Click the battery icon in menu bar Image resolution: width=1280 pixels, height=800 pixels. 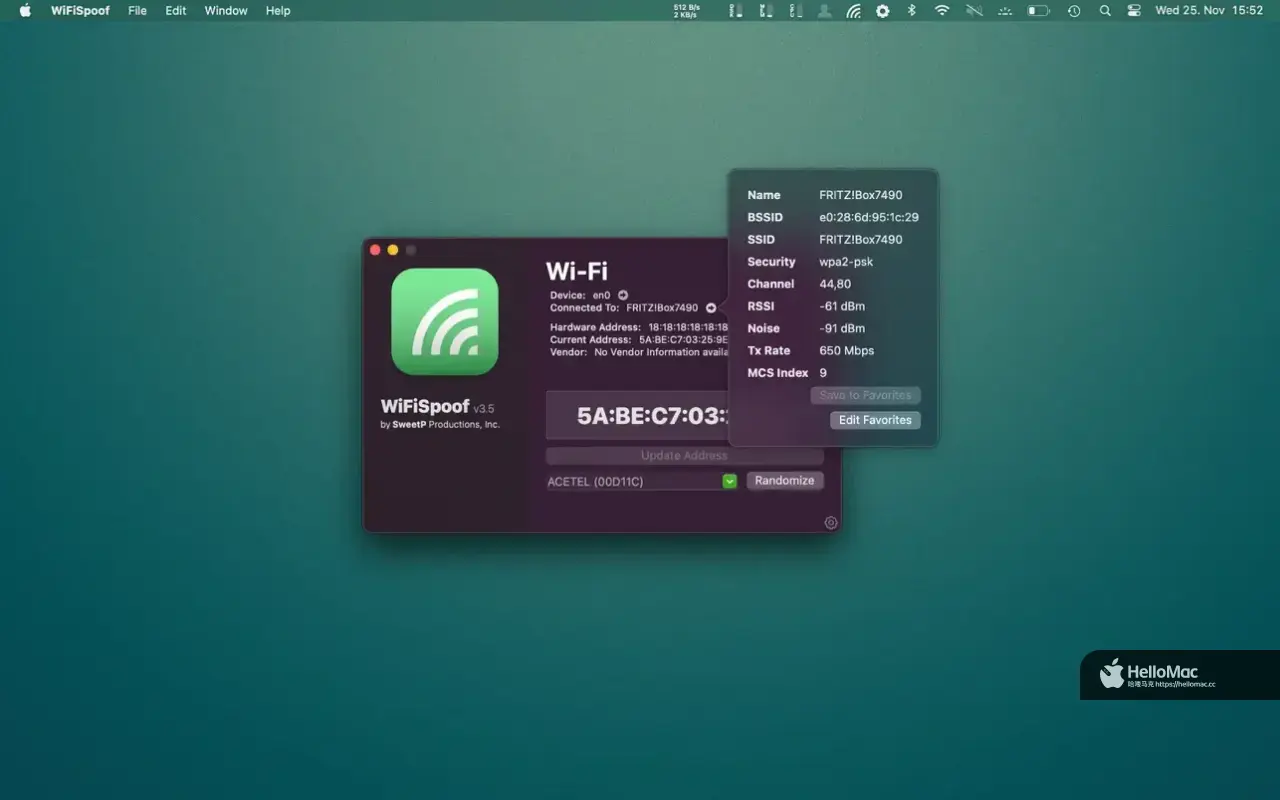tap(1039, 11)
